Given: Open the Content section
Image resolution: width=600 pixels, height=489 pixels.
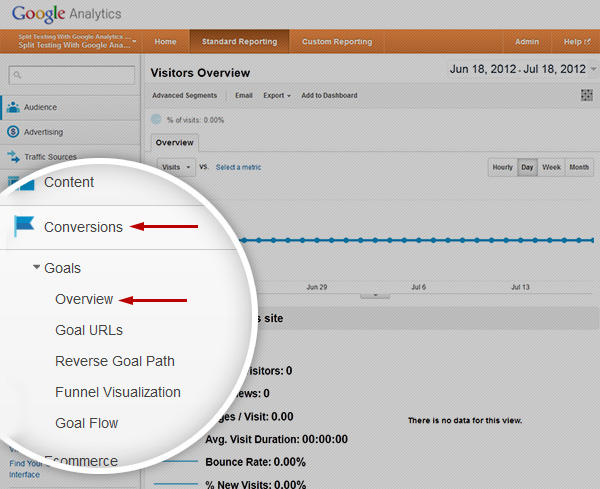Looking at the screenshot, I should (69, 182).
